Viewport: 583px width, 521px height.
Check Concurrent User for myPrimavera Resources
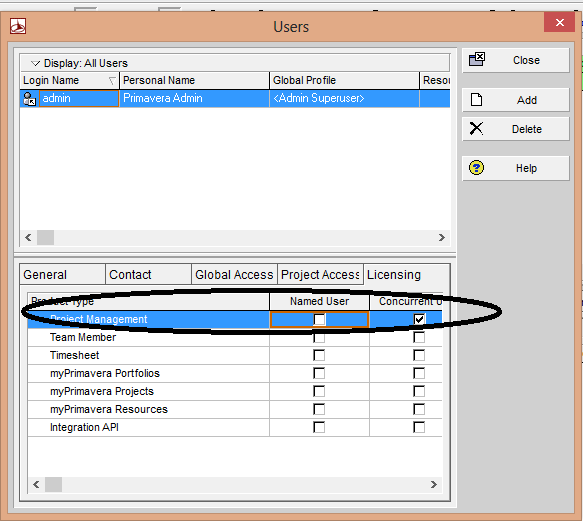[419, 409]
